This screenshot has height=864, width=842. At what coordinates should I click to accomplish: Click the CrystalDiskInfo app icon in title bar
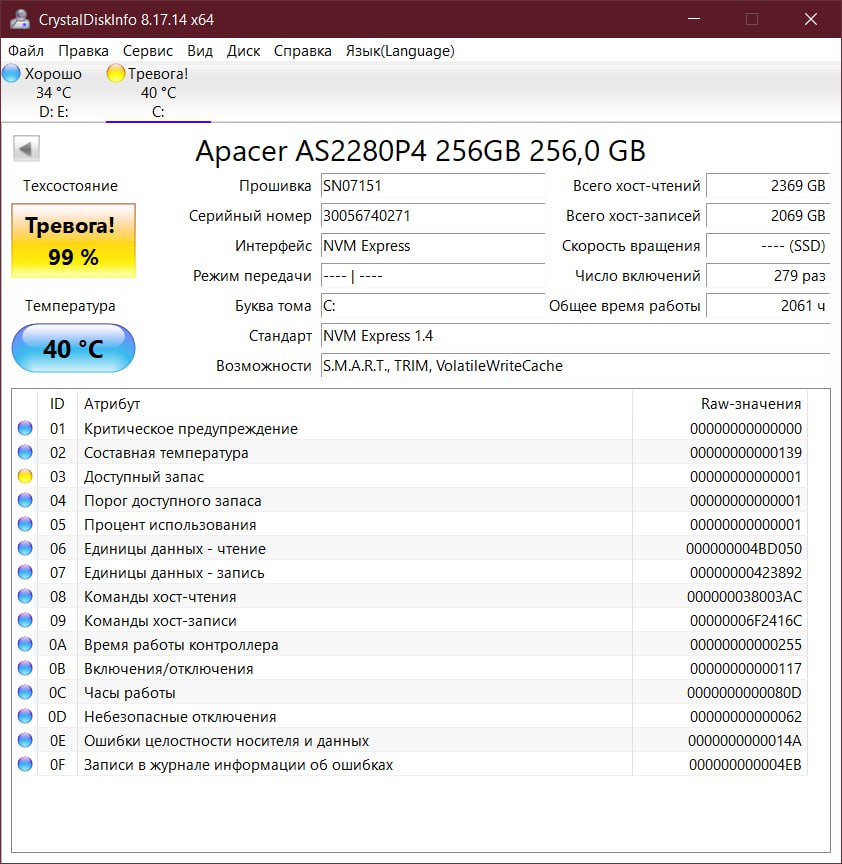[x=20, y=19]
